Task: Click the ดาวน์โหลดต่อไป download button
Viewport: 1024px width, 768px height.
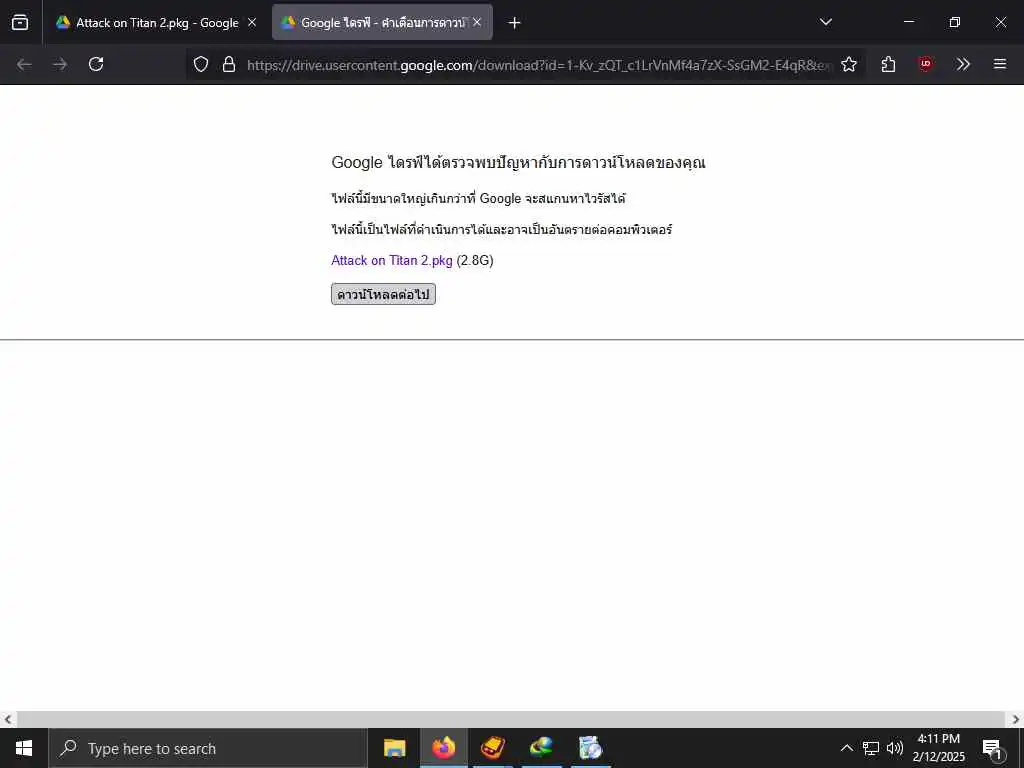Action: point(383,295)
